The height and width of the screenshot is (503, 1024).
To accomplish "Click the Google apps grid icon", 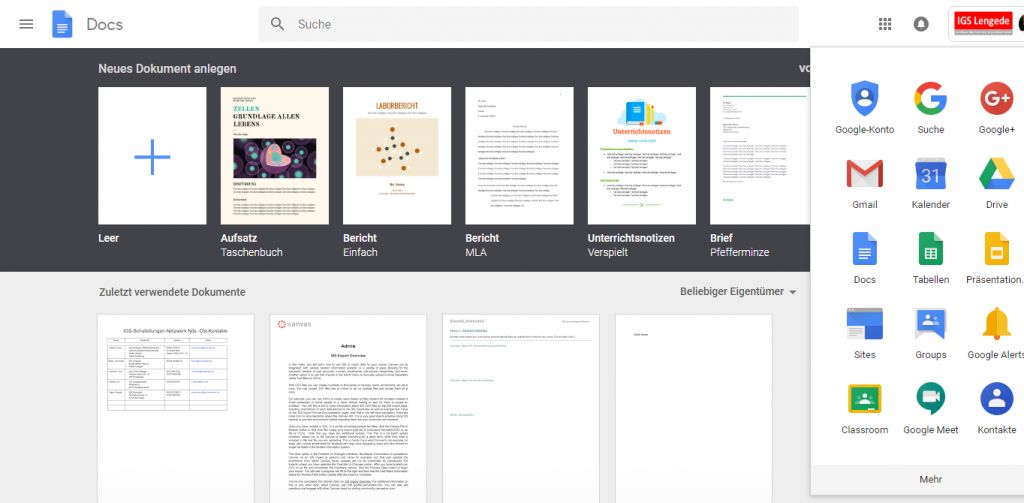I will point(884,24).
